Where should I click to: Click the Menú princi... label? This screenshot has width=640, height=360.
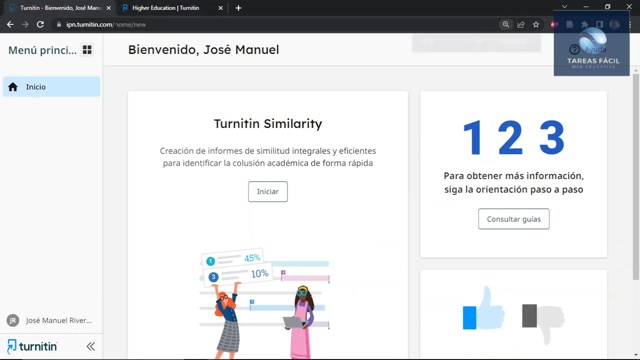click(42, 50)
